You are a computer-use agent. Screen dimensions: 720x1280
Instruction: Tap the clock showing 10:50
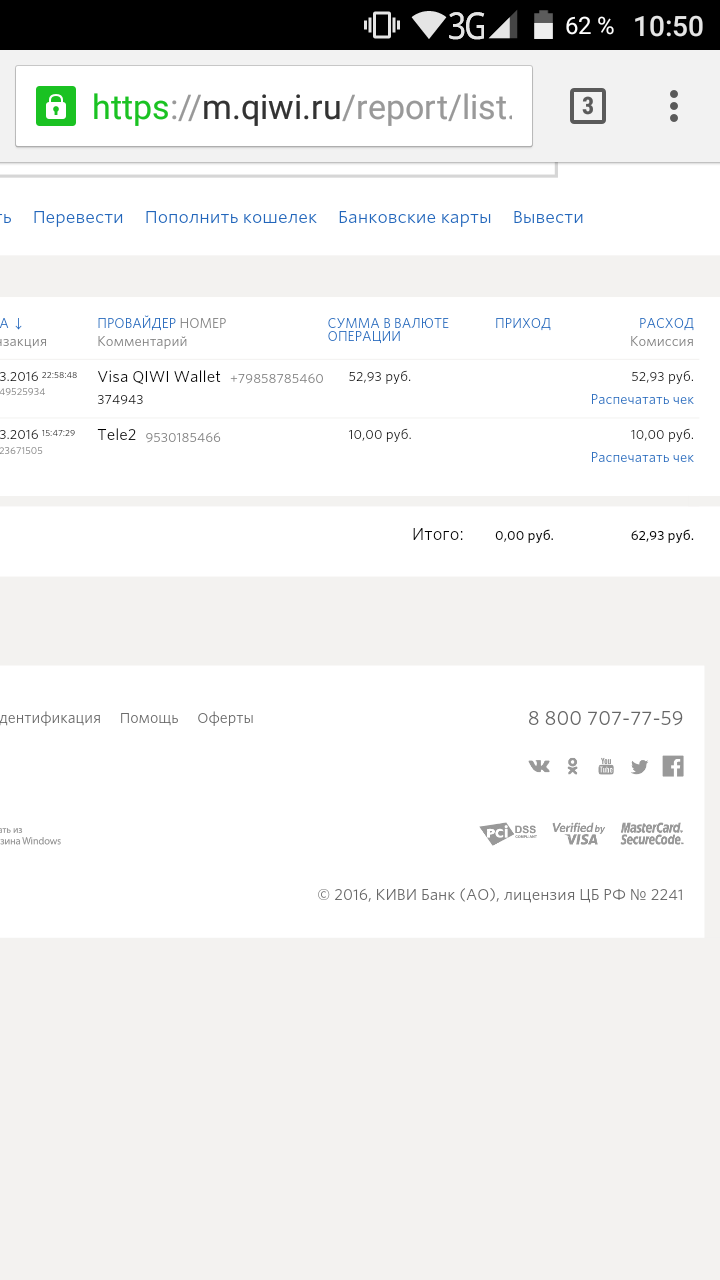[669, 25]
